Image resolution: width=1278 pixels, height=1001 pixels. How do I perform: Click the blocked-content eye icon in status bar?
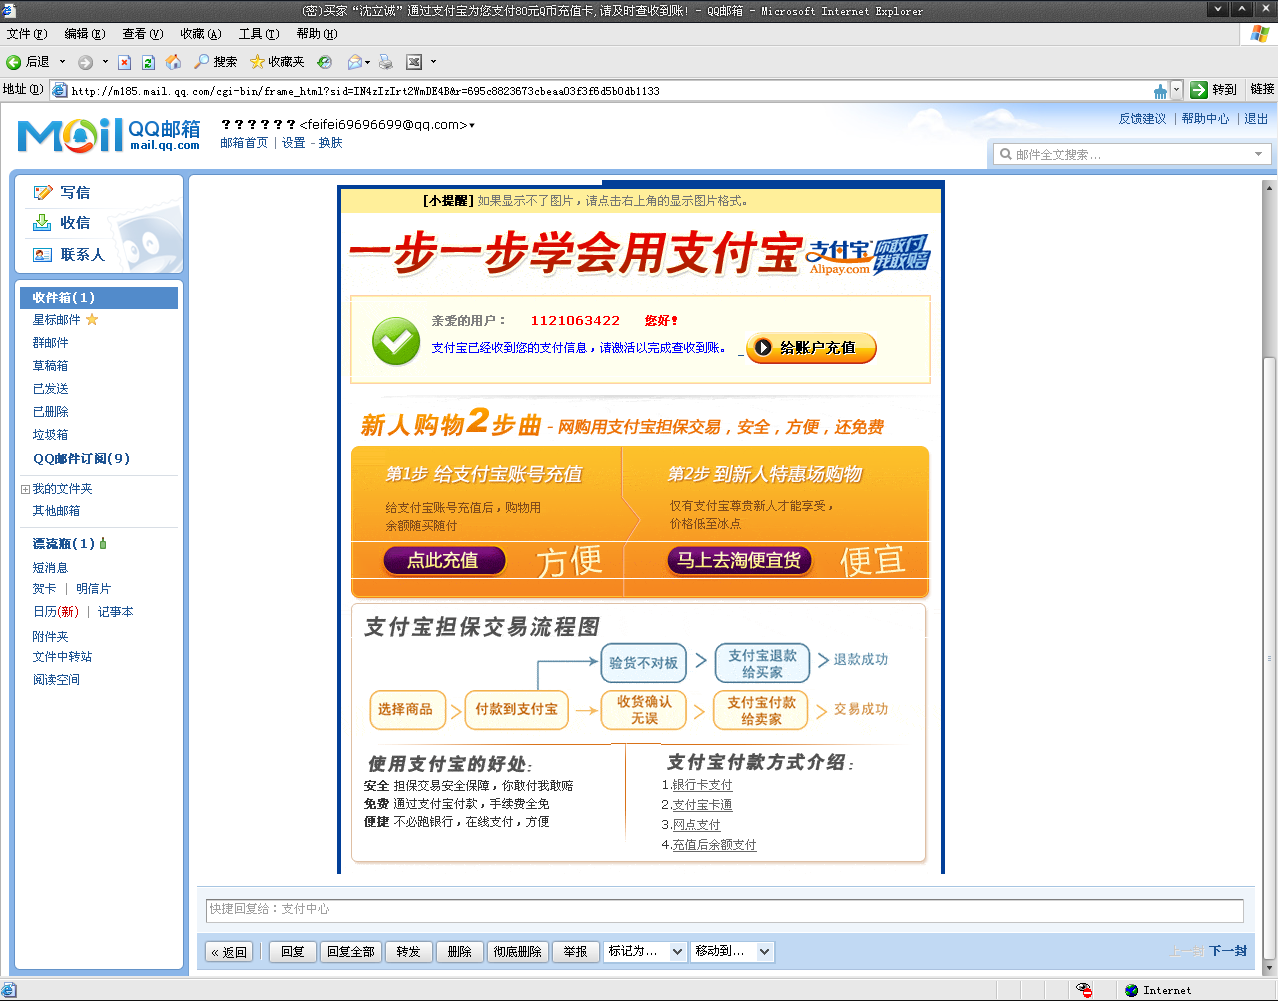pos(1084,990)
